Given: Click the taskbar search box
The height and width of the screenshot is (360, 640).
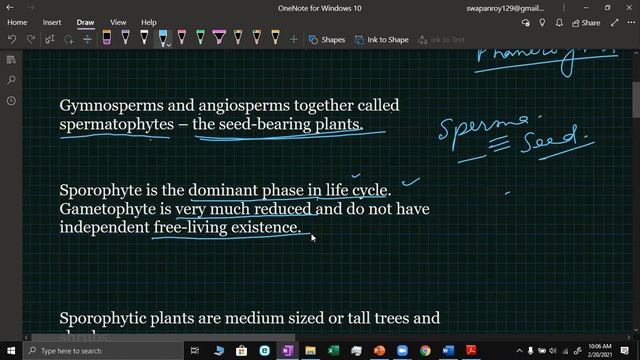Looking at the screenshot, I should 103,351.
